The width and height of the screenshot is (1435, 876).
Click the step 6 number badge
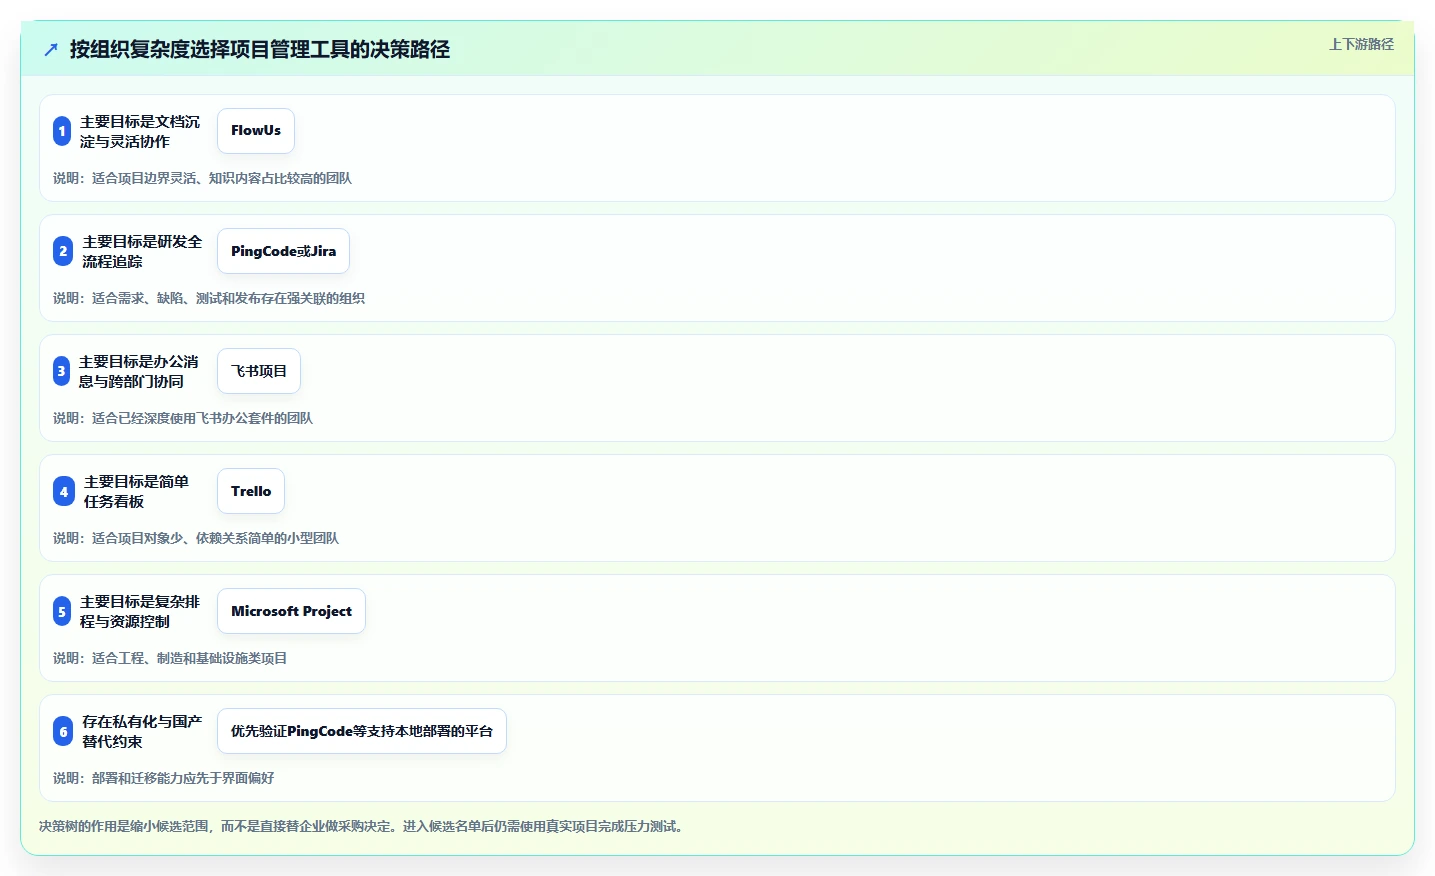pyautogui.click(x=63, y=731)
